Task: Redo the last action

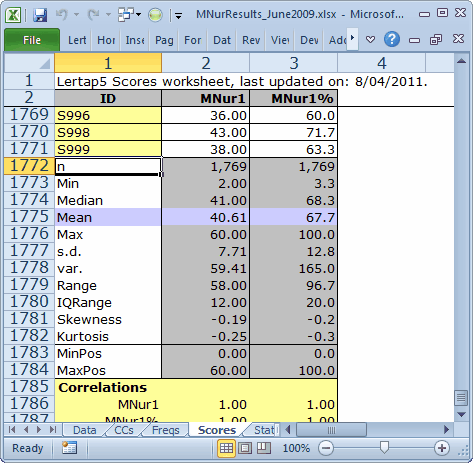Action: pyautogui.click(x=94, y=15)
